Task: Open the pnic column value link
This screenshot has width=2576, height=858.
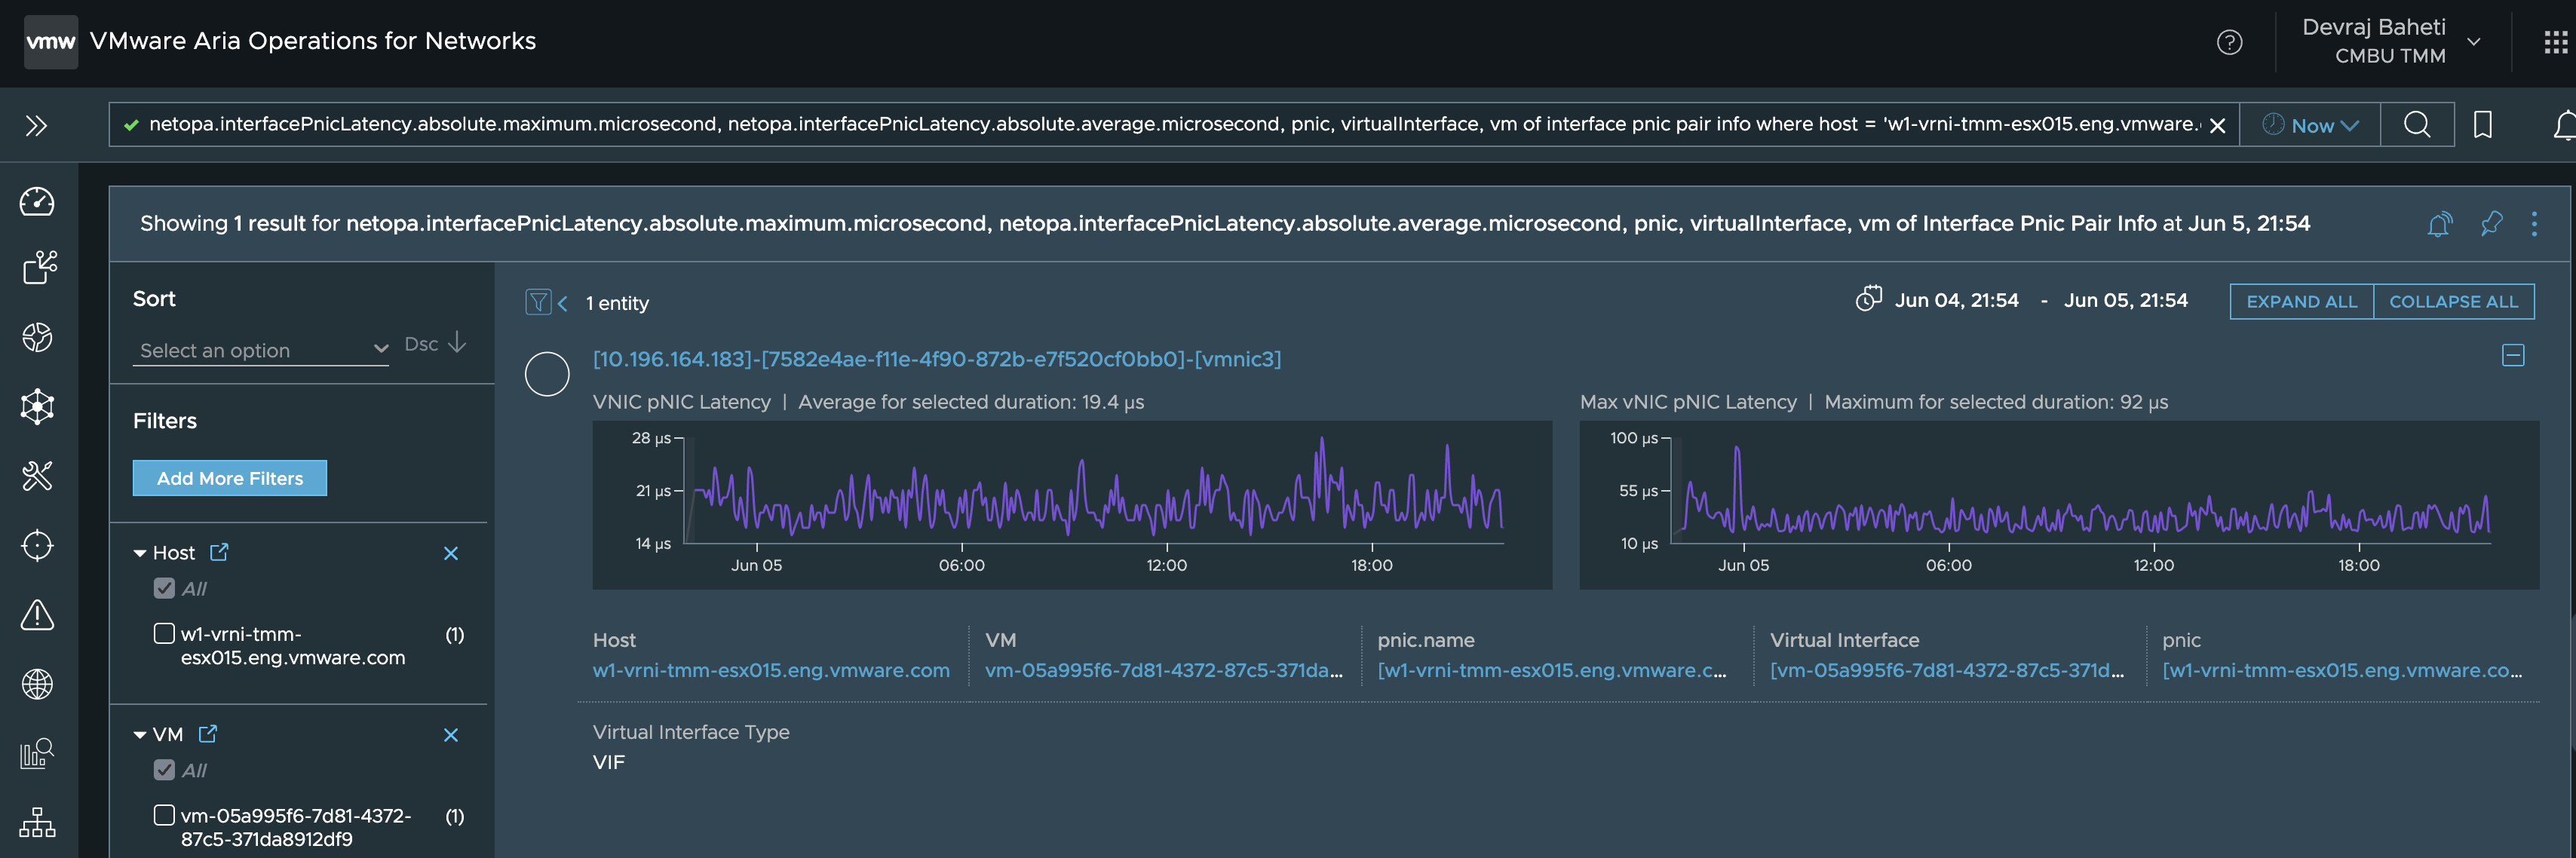Action: 2342,670
